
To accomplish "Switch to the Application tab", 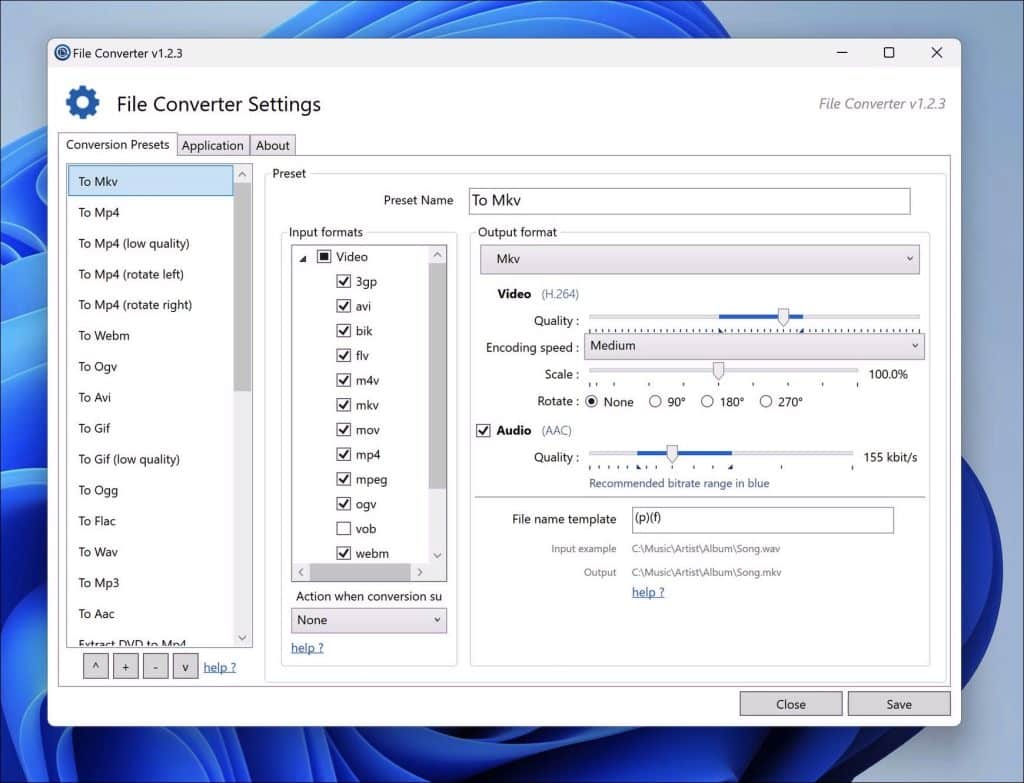I will point(213,145).
